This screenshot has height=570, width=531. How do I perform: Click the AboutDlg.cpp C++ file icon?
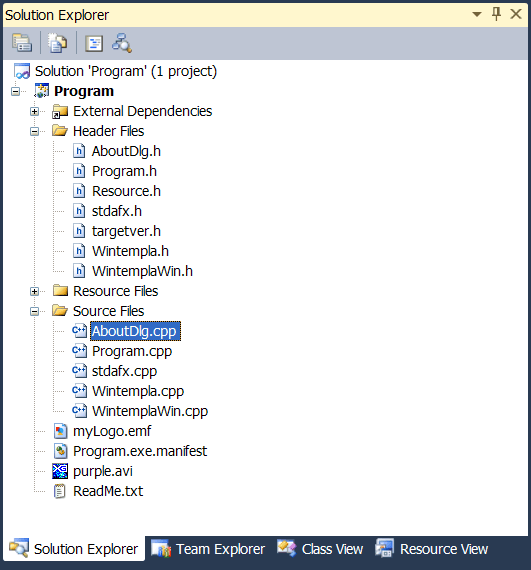[79, 331]
